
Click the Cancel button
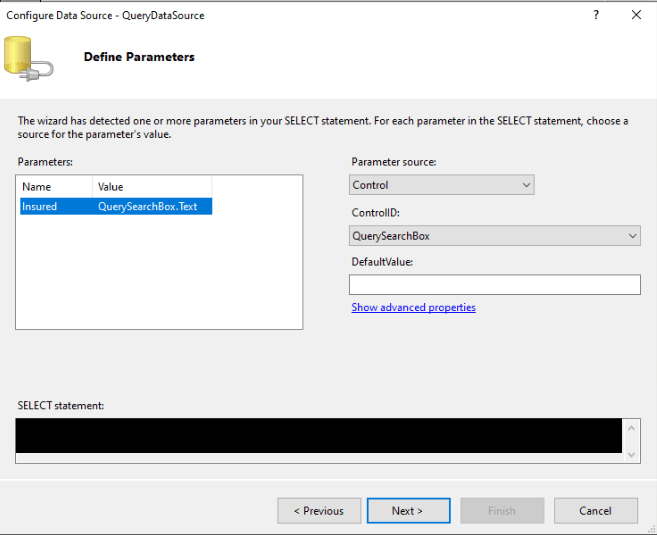[x=595, y=511]
